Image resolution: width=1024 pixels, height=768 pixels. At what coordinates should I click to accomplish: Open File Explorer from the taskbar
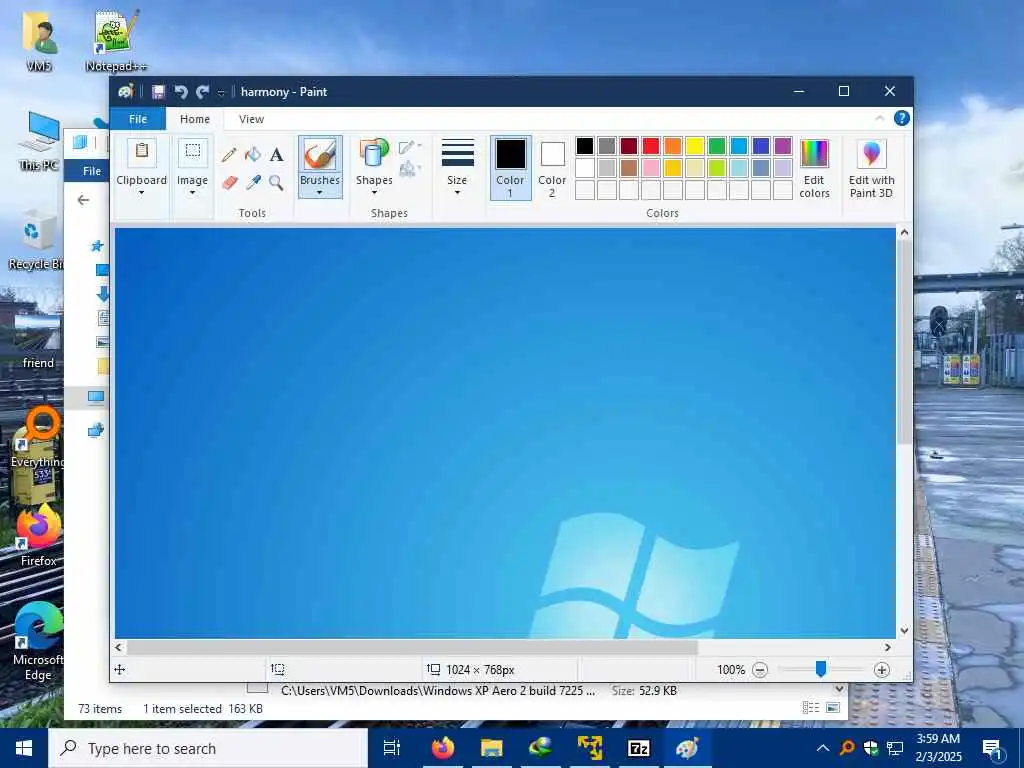coord(491,748)
